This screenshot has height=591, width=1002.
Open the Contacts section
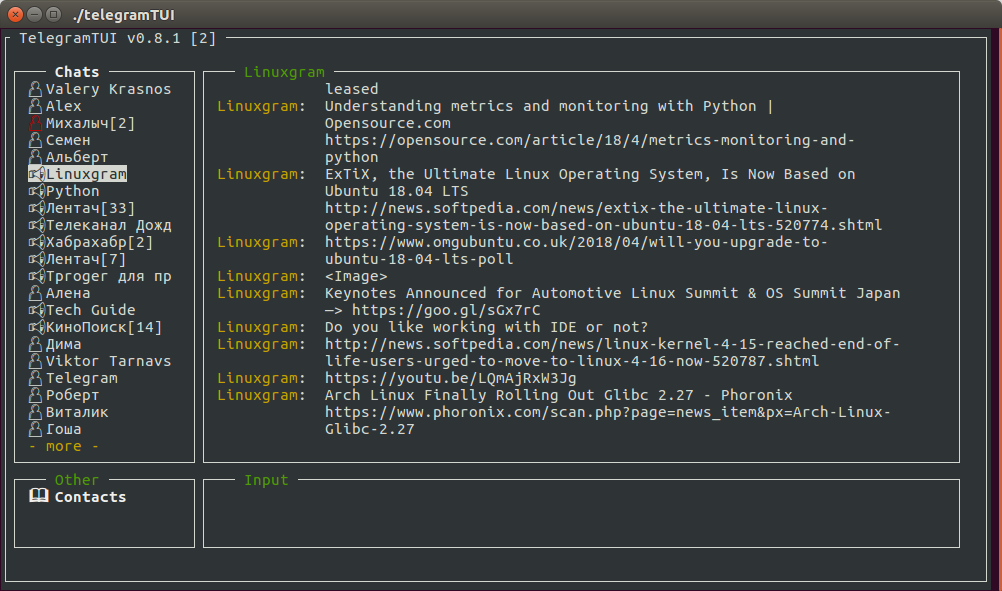click(90, 497)
